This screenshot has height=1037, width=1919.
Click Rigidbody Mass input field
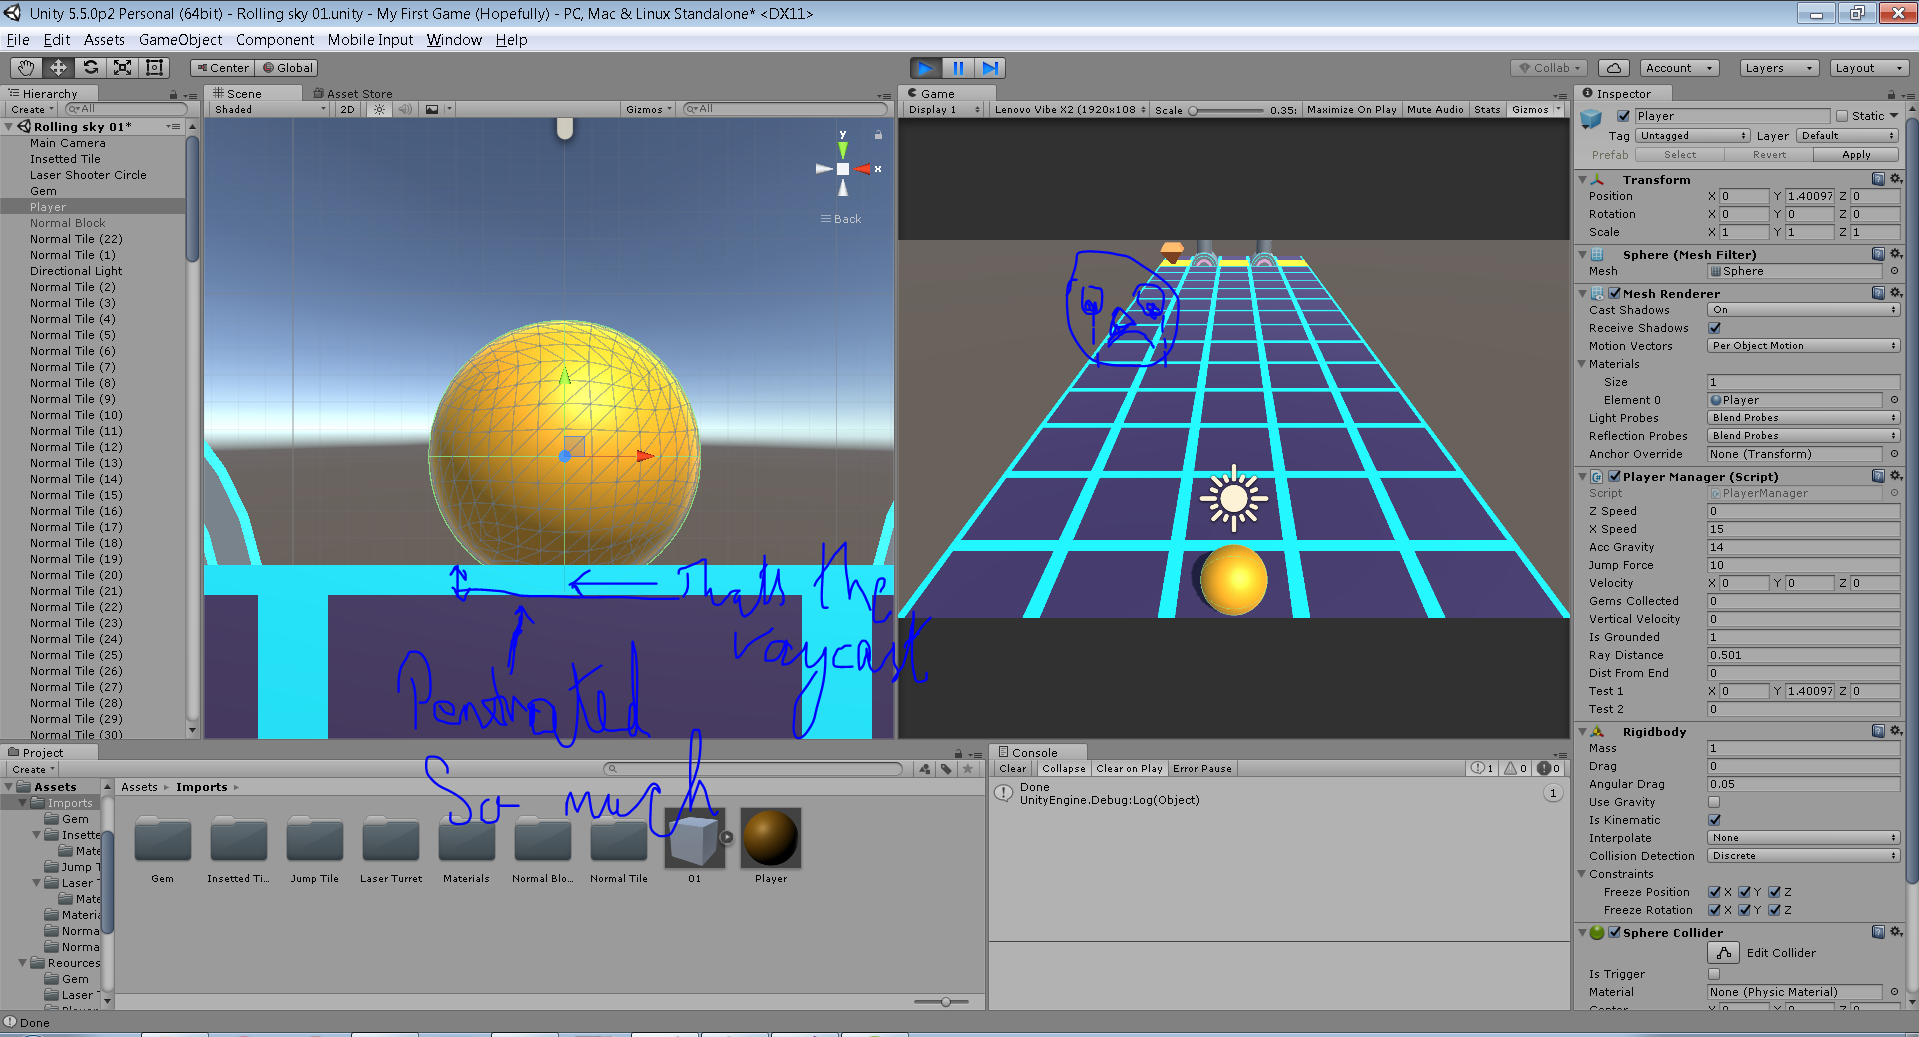[x=1803, y=748]
